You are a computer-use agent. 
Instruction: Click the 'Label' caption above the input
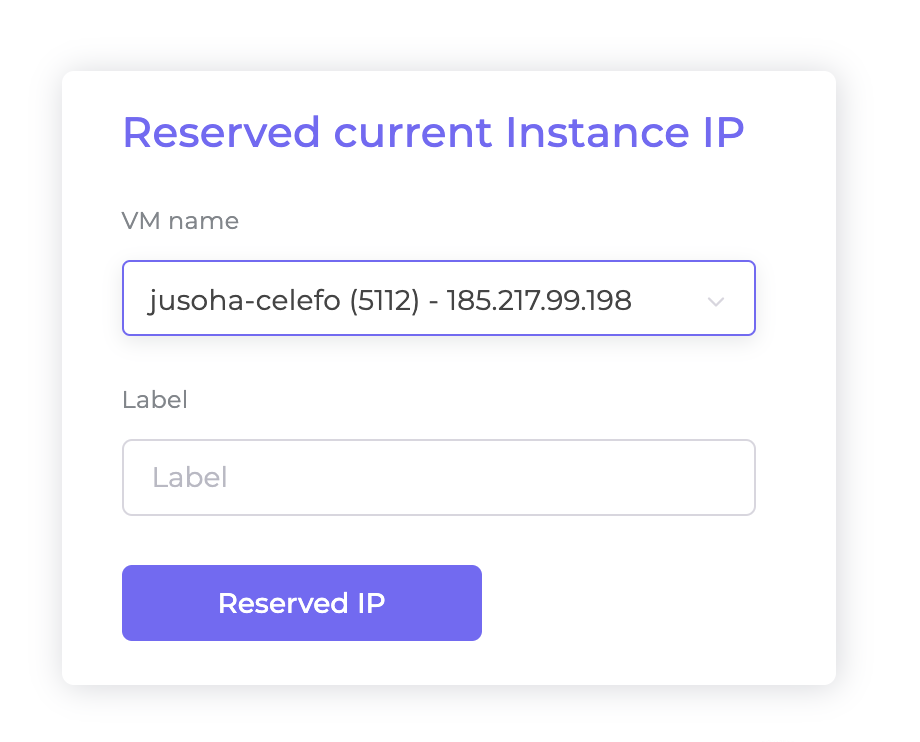click(x=155, y=400)
